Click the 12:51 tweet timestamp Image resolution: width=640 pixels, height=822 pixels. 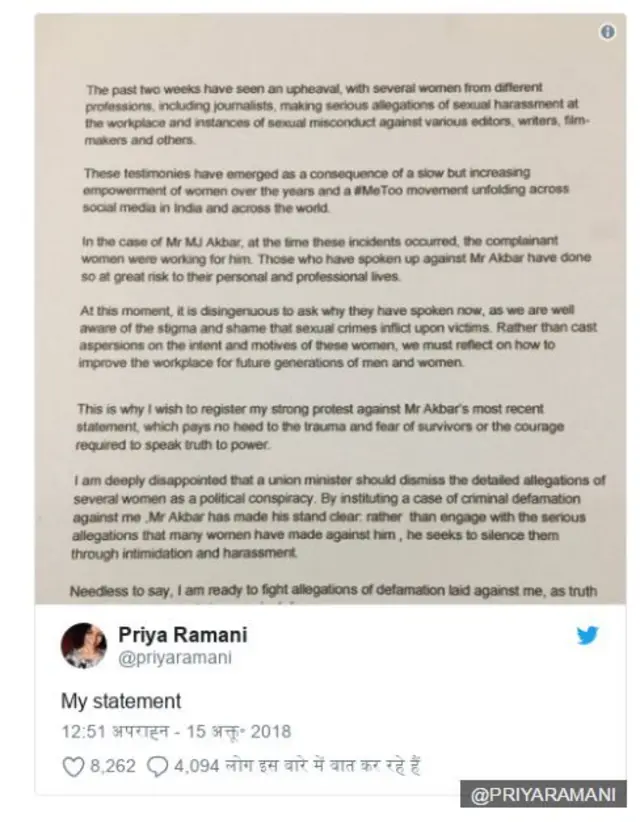[176, 731]
